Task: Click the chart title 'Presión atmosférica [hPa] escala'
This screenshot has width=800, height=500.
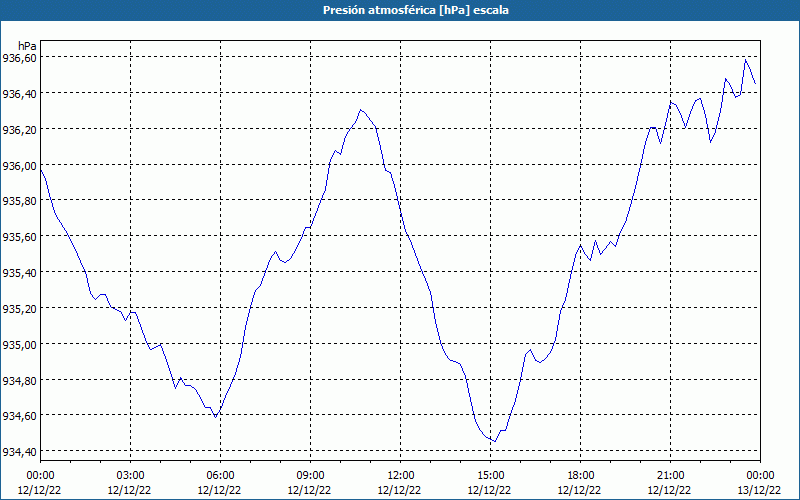Action: pyautogui.click(x=416, y=10)
